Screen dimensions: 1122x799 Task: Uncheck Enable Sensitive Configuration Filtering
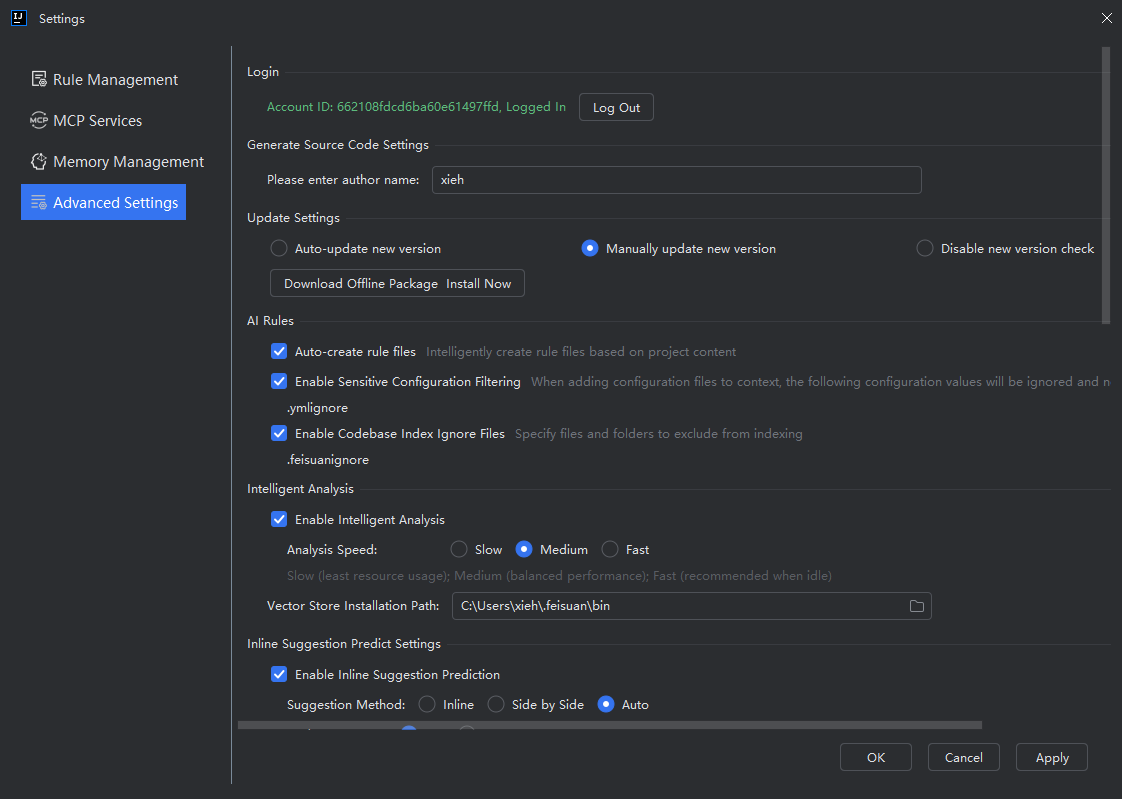(x=279, y=382)
